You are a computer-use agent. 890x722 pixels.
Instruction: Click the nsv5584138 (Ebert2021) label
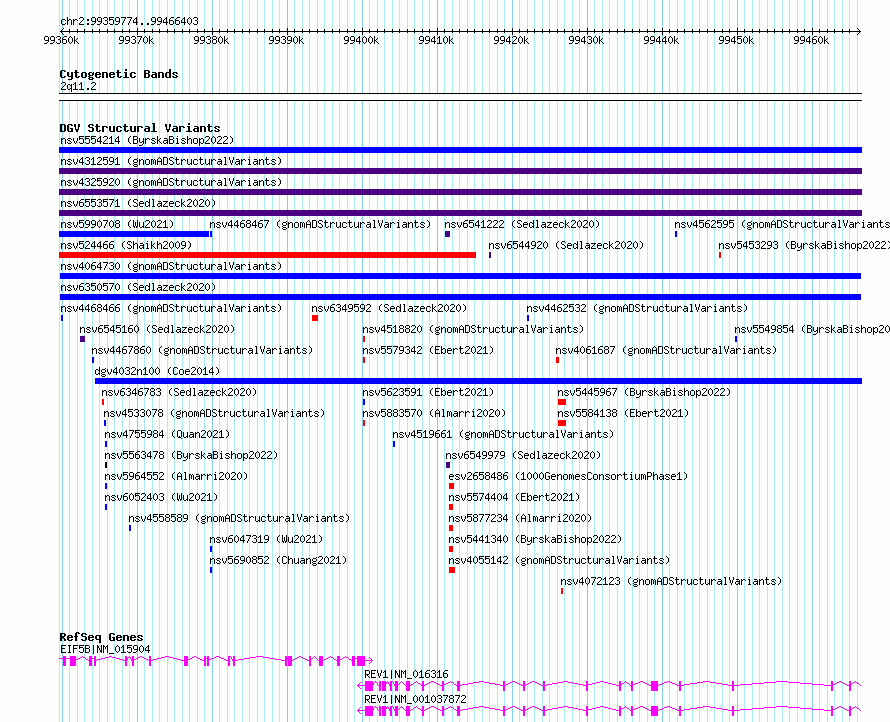tap(623, 413)
